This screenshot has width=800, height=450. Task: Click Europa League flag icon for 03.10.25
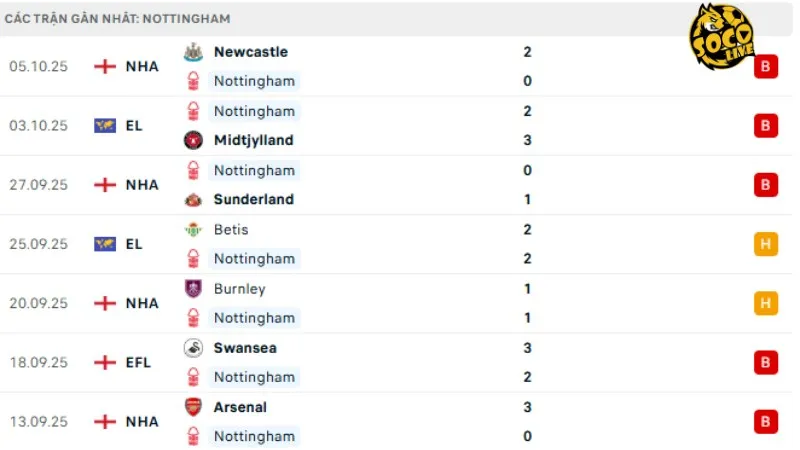pos(105,126)
